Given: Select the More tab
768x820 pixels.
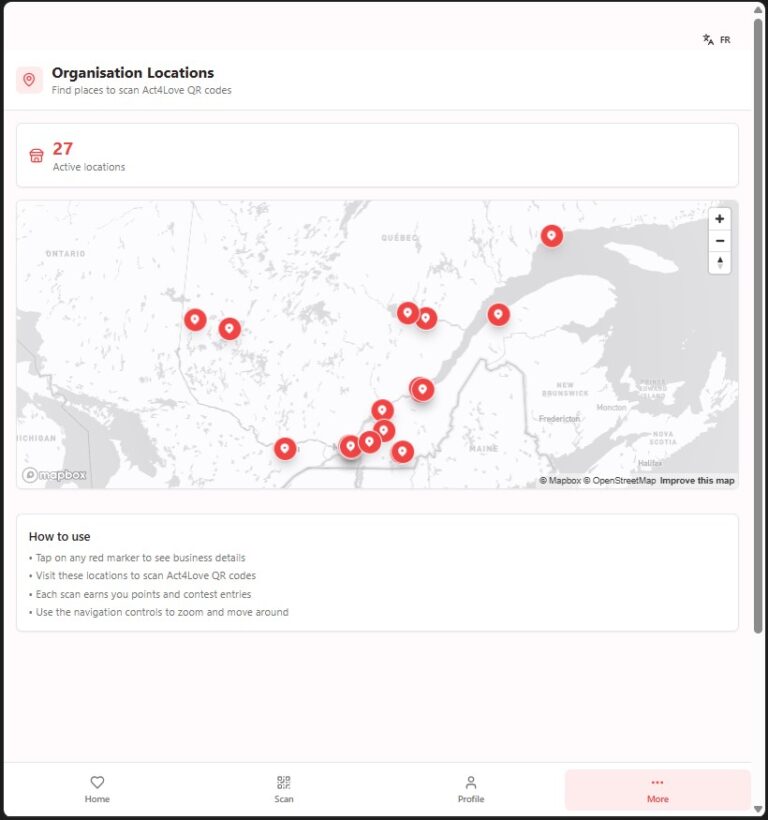Looking at the screenshot, I should tap(657, 789).
